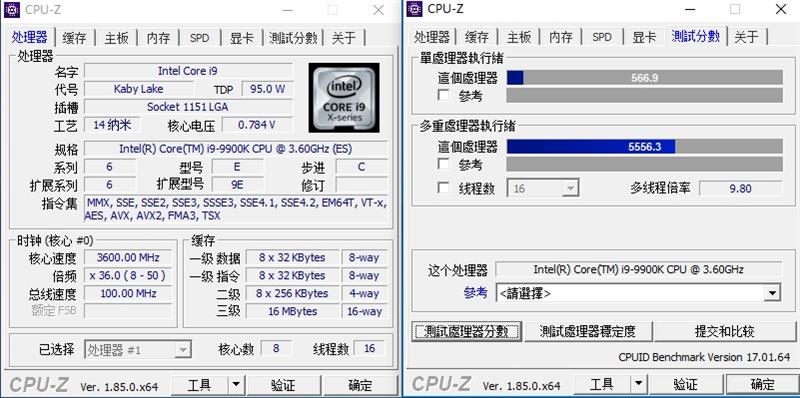Click the 验证 button in left window
This screenshot has height=398, width=800.
[283, 385]
